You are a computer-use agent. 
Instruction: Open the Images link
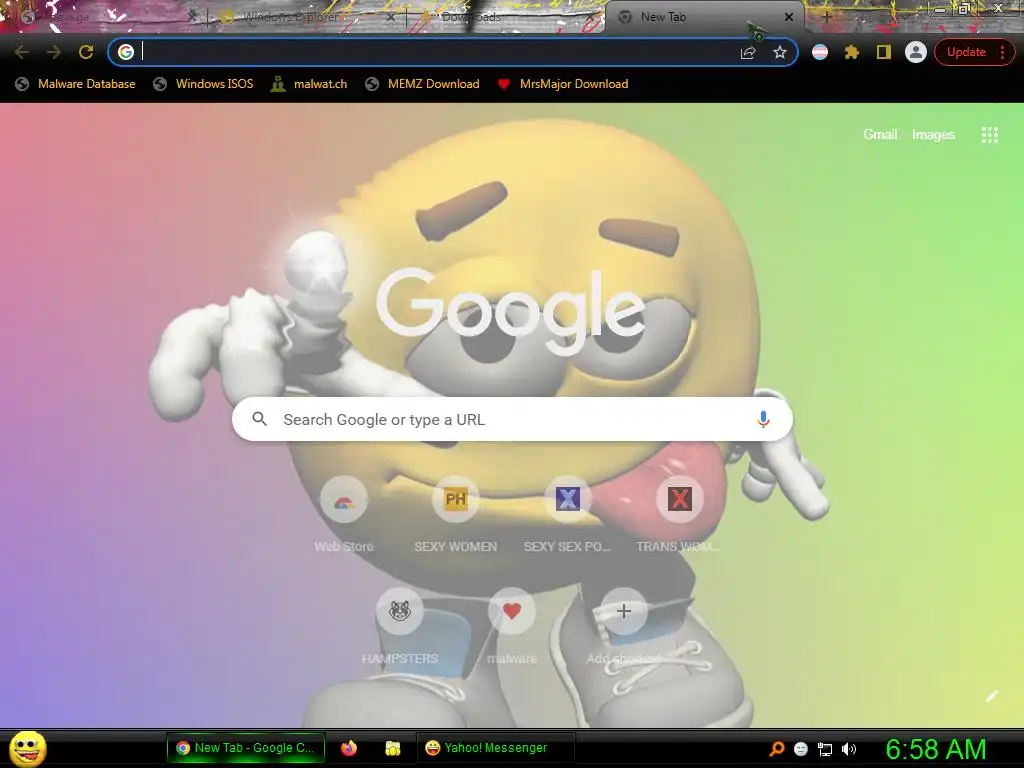933,135
